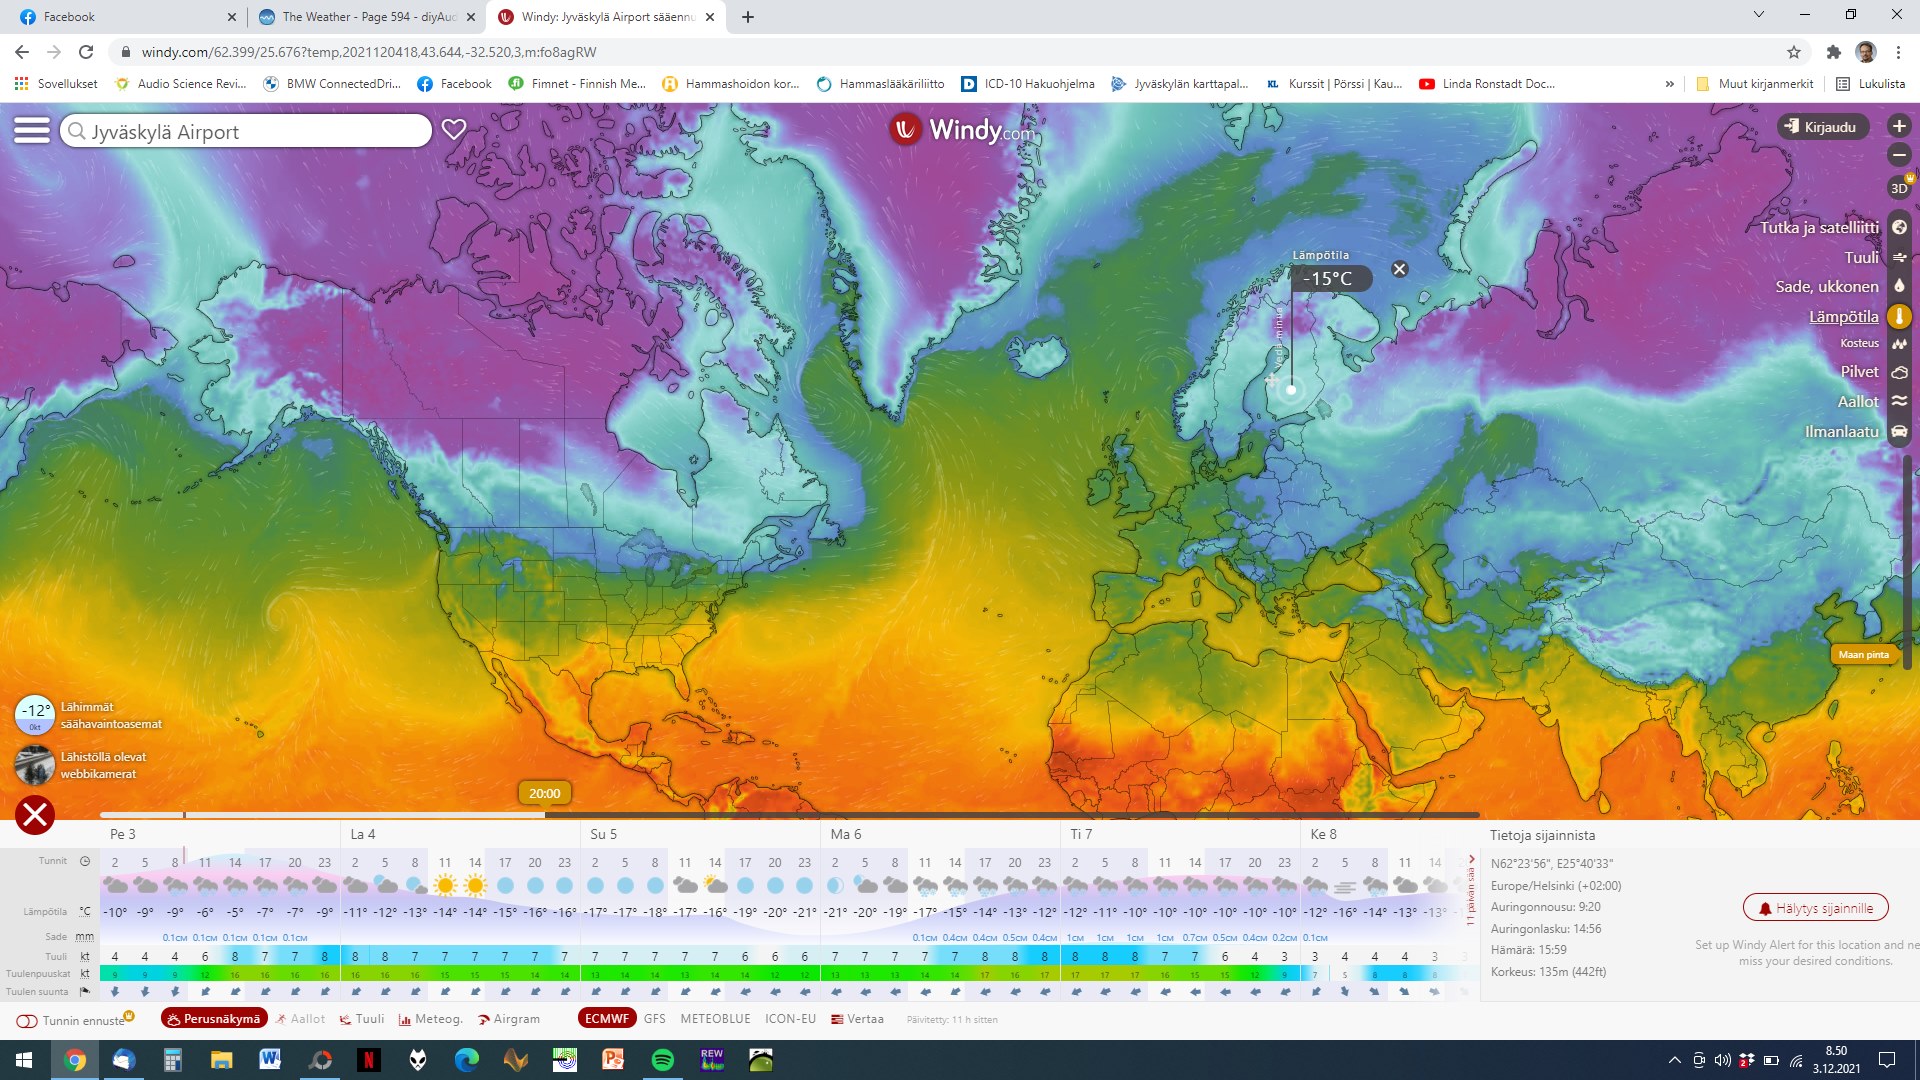The width and height of the screenshot is (1920, 1080).
Task: Change precipitation unit mm
Action: coord(85,937)
